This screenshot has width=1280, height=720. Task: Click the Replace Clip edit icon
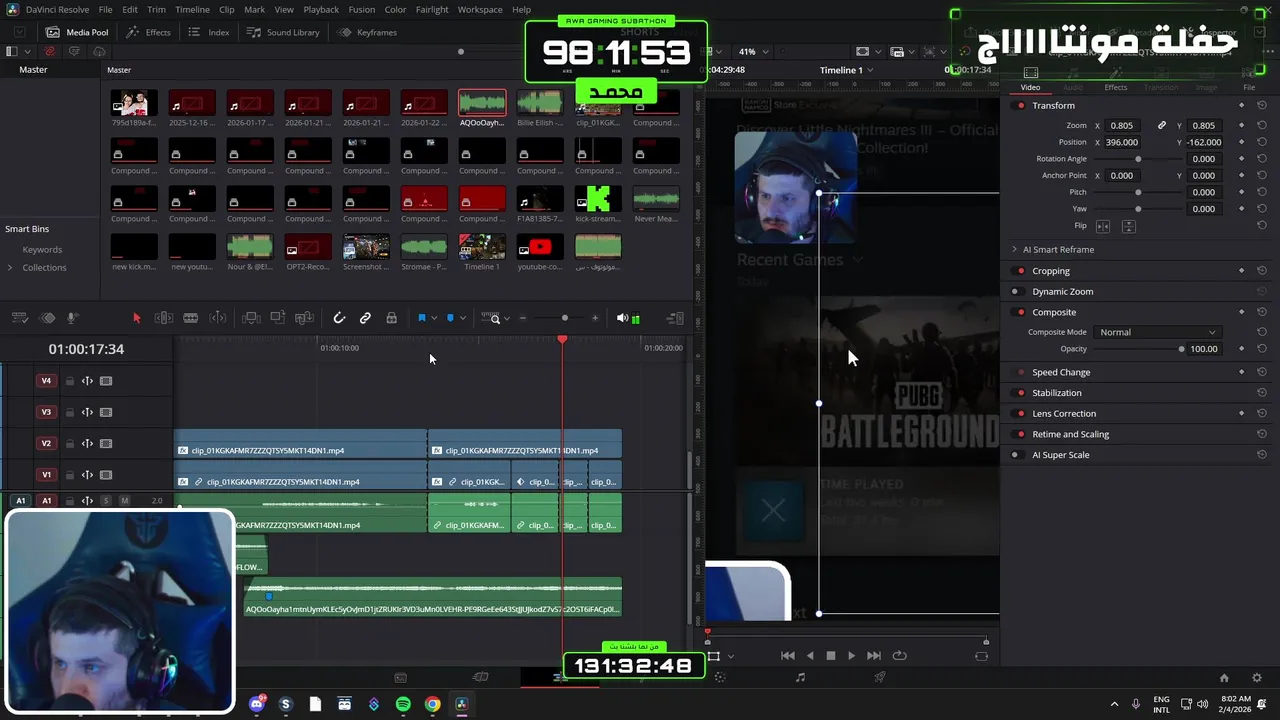tap(305, 318)
